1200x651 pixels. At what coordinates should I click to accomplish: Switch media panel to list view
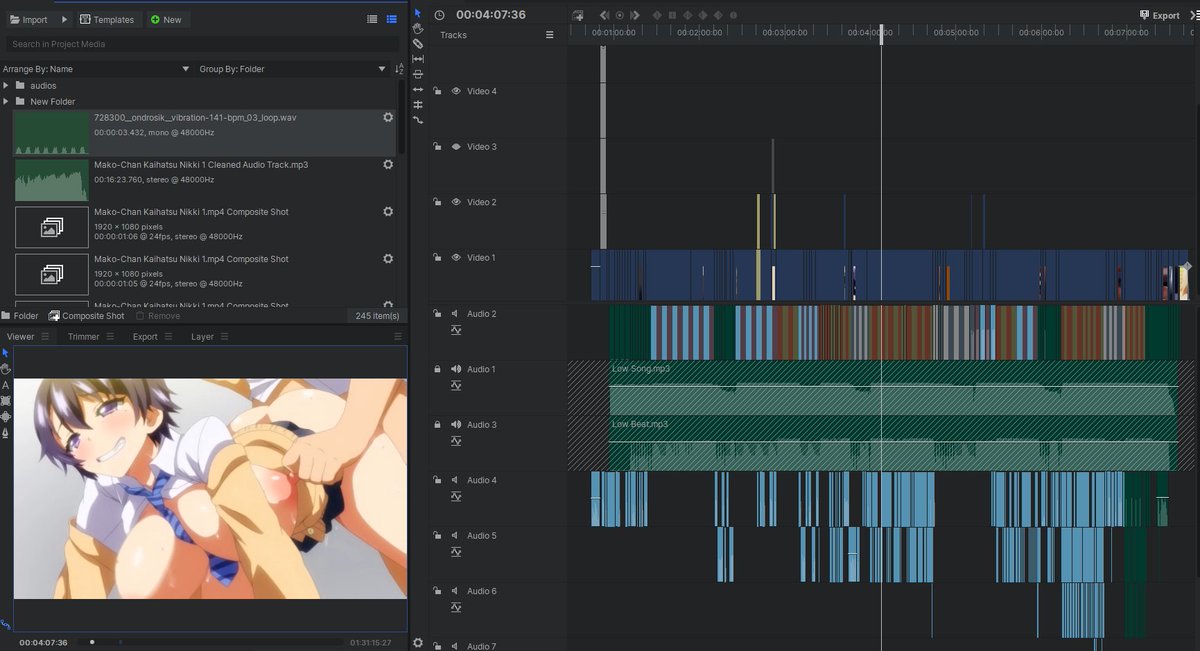coord(372,19)
